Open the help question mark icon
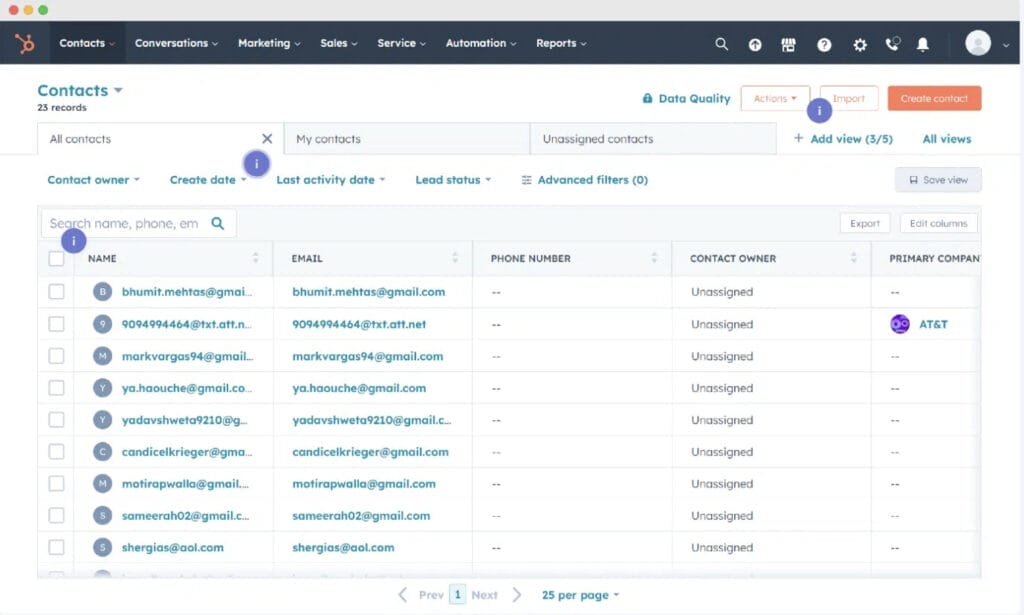The width and height of the screenshot is (1024, 615). (x=824, y=44)
